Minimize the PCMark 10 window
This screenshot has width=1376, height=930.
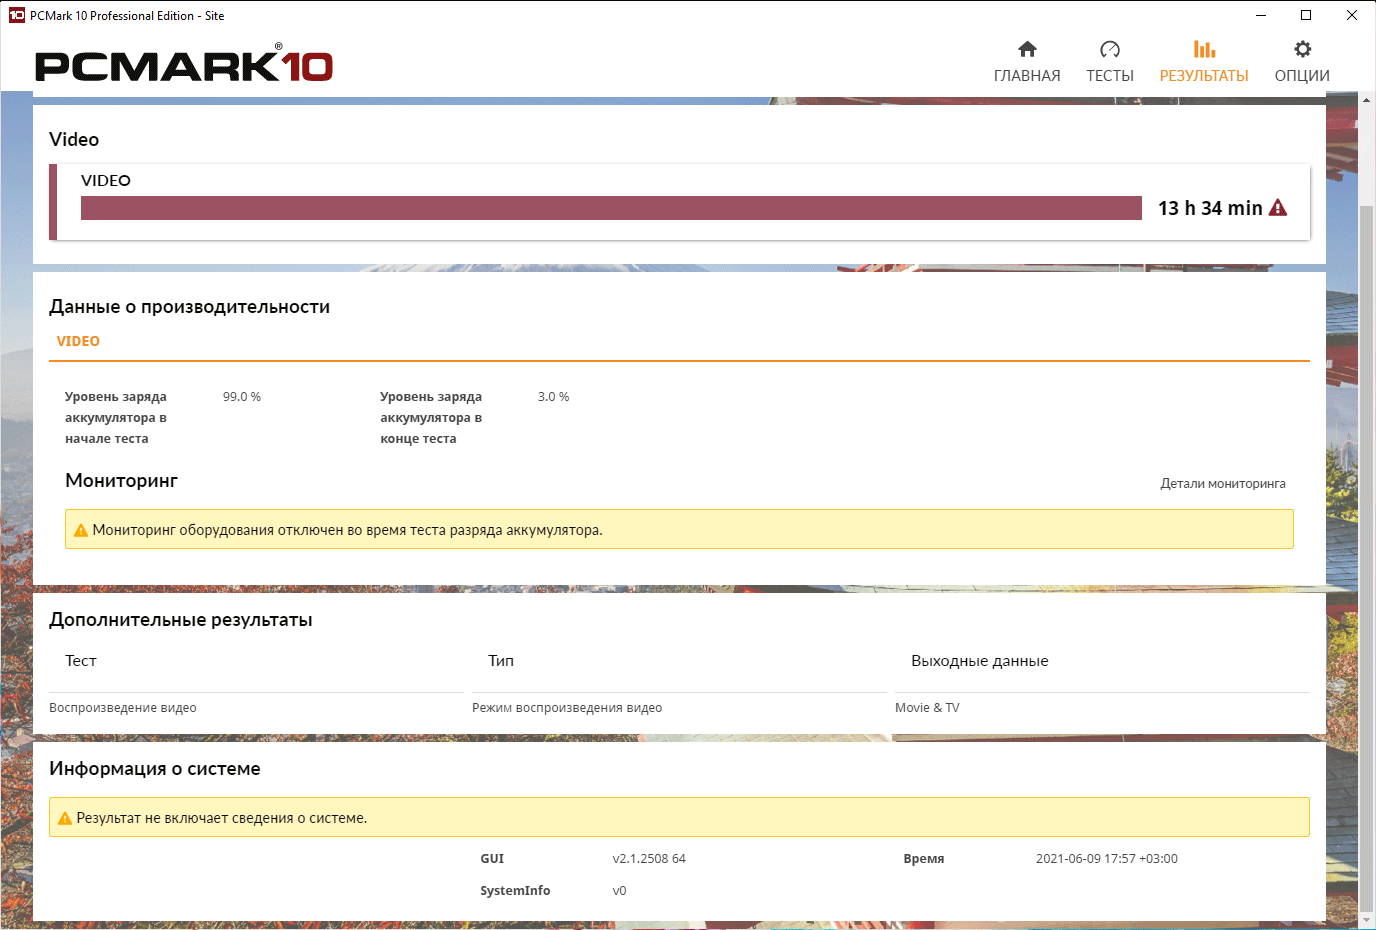coord(1261,15)
